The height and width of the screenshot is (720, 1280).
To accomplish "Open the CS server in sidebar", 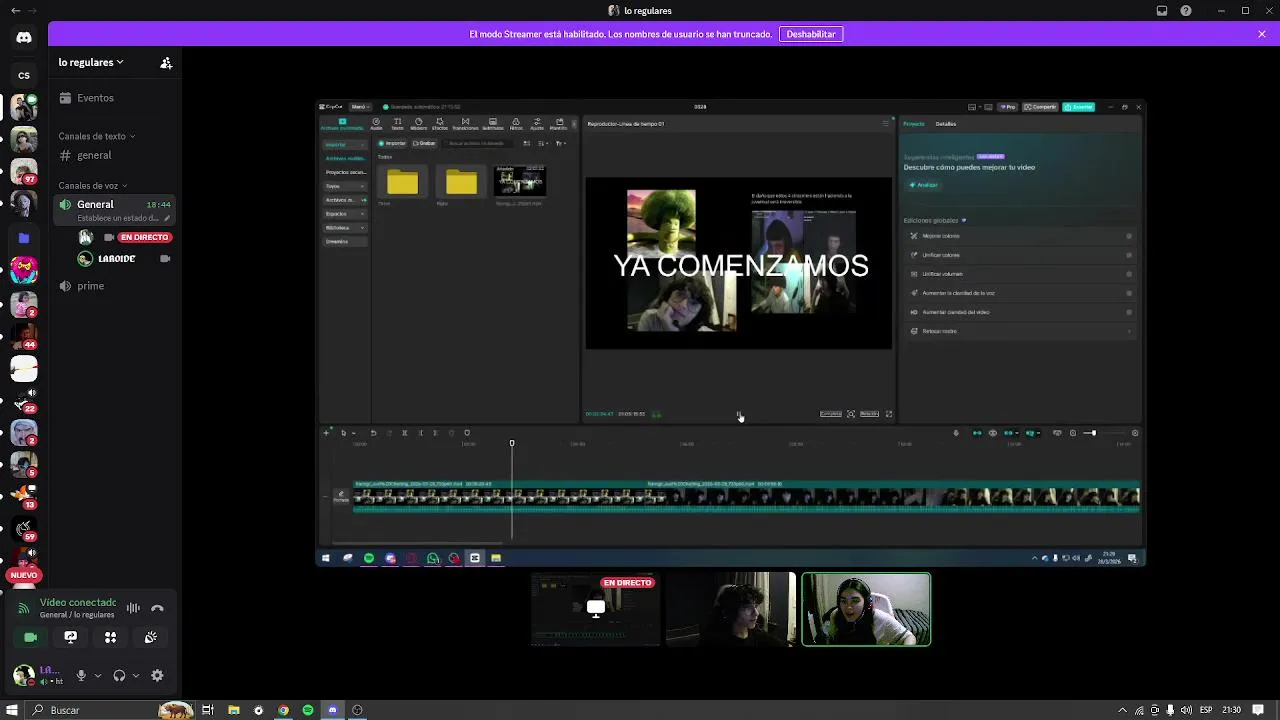I will coord(24,75).
